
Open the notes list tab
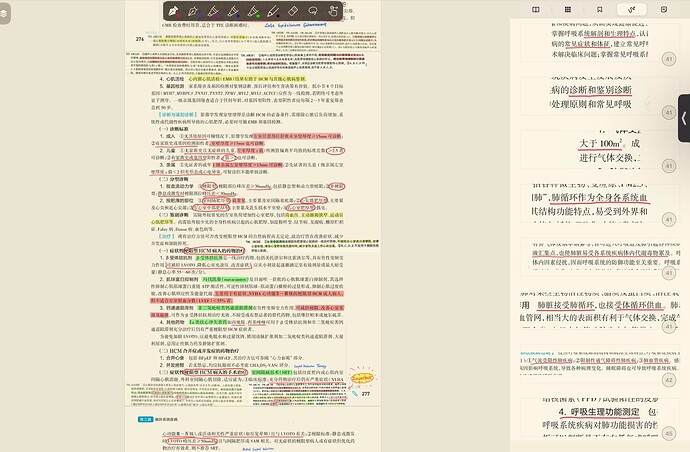pyautogui.click(x=665, y=10)
